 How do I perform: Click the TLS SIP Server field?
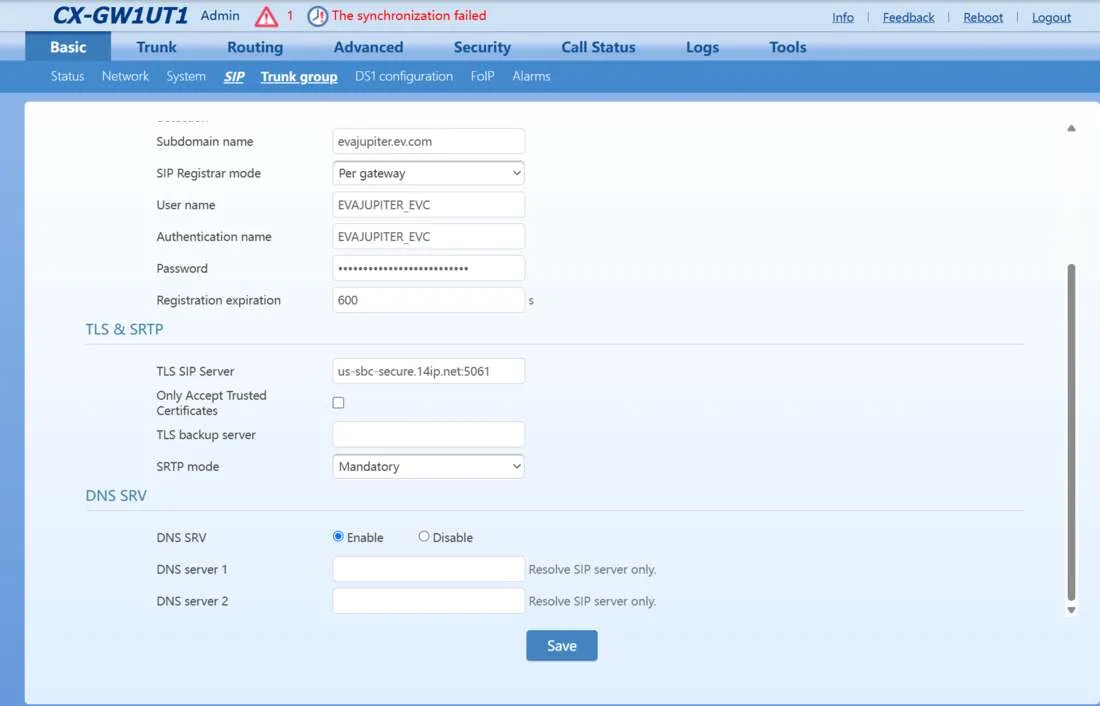429,371
